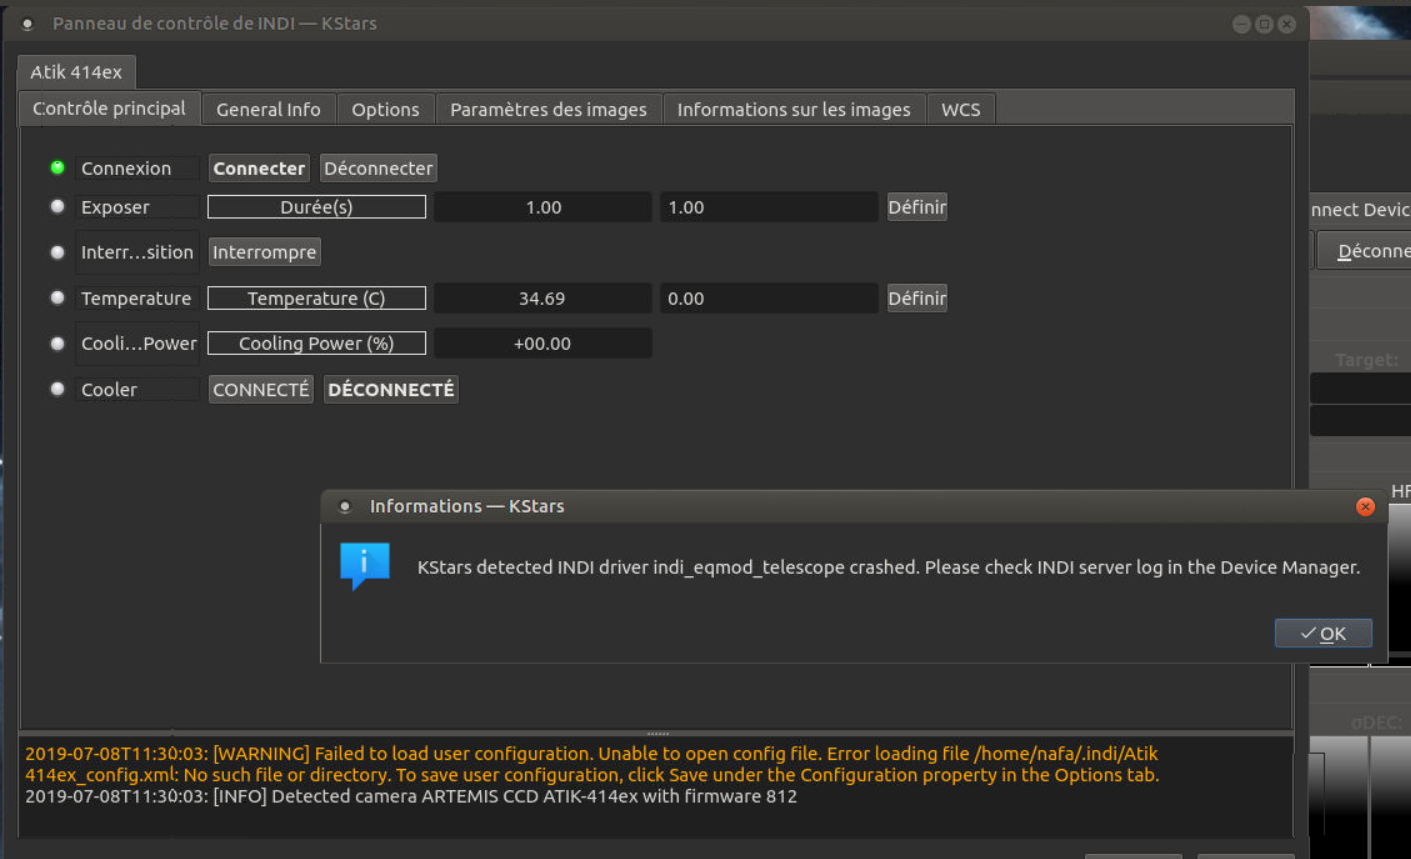The width and height of the screenshot is (1411, 859).
Task: Click the Informations dialog title bar icon
Action: [345, 507]
